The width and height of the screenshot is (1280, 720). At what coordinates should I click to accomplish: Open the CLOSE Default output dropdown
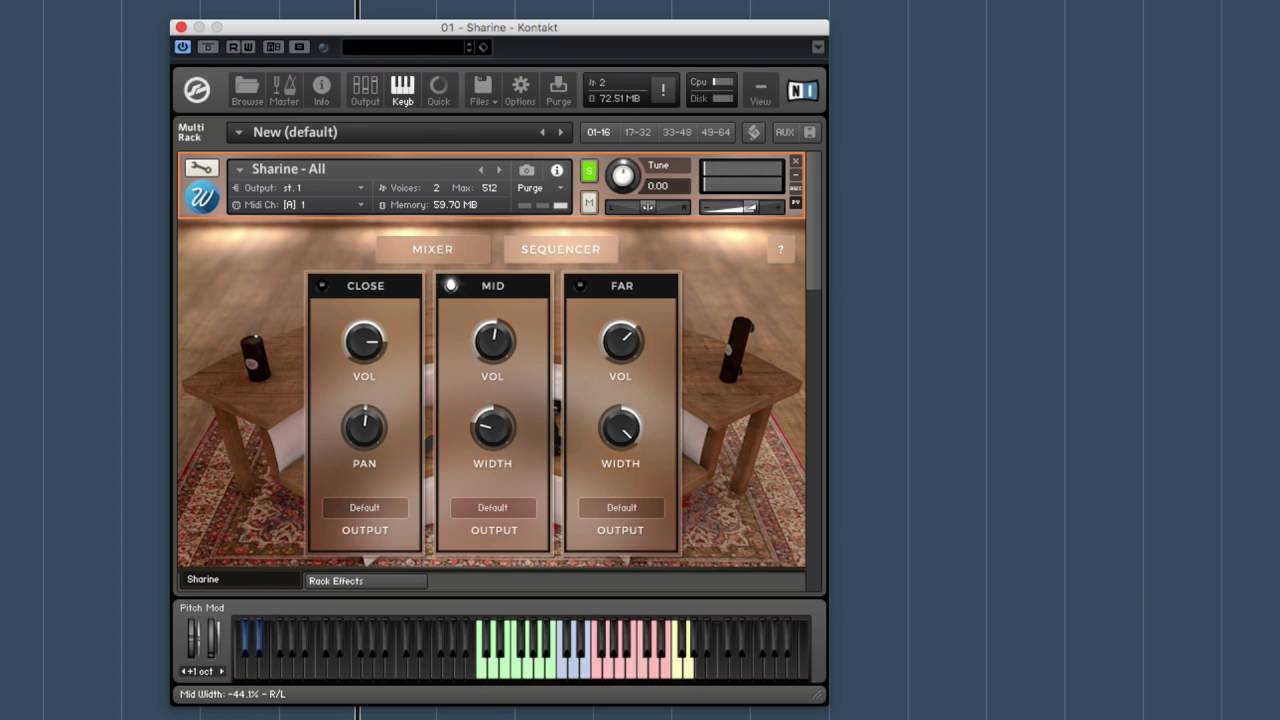coord(365,508)
